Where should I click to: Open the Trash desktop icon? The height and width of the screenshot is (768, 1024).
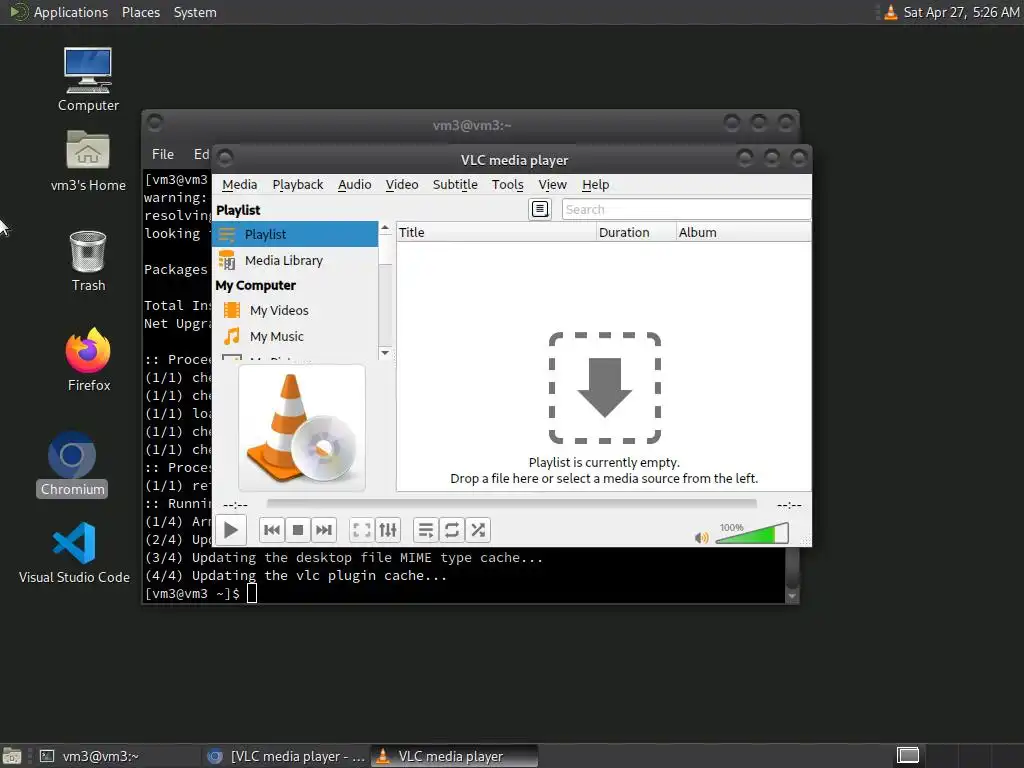88,261
